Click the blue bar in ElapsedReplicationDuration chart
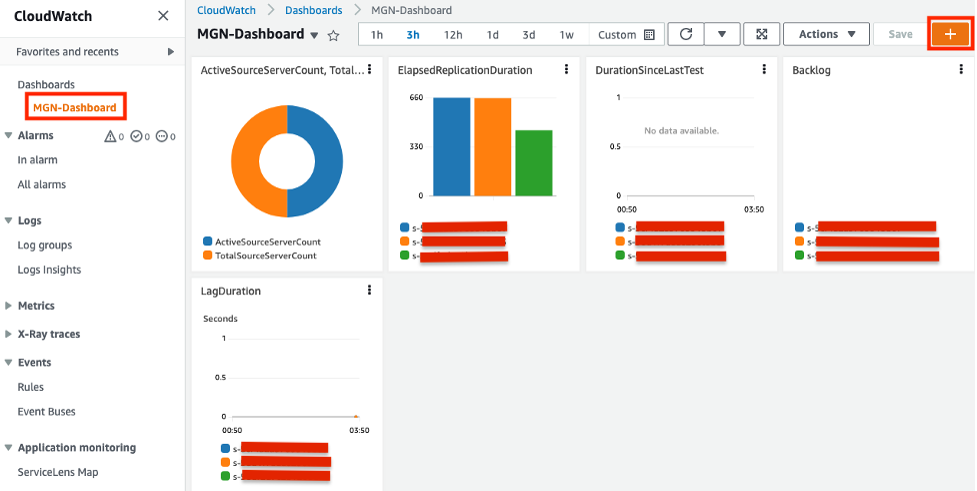 click(452, 146)
